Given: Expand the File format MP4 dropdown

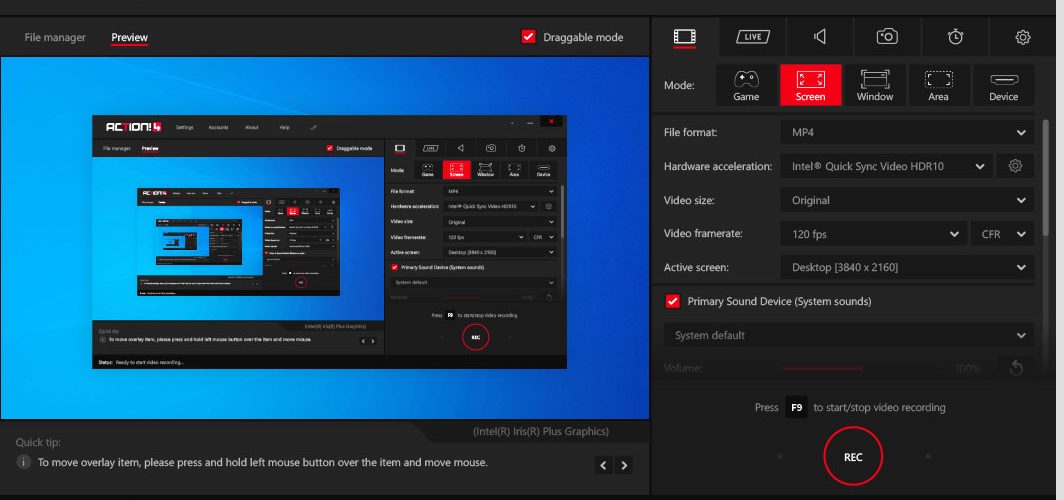Looking at the screenshot, I should [907, 132].
